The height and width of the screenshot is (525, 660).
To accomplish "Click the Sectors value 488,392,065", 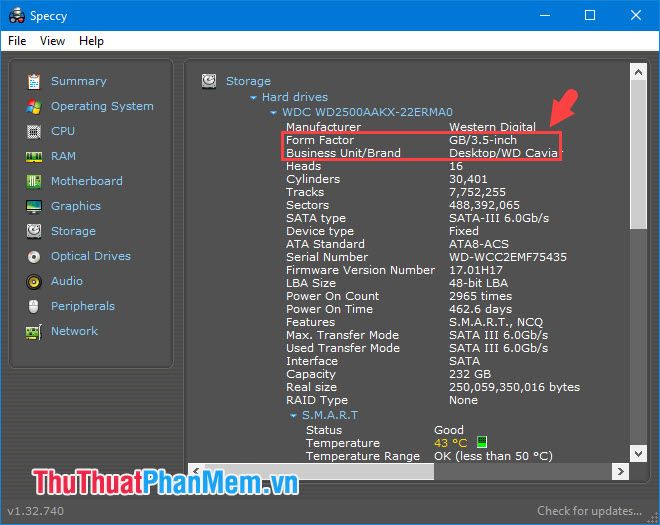I will click(x=484, y=205).
